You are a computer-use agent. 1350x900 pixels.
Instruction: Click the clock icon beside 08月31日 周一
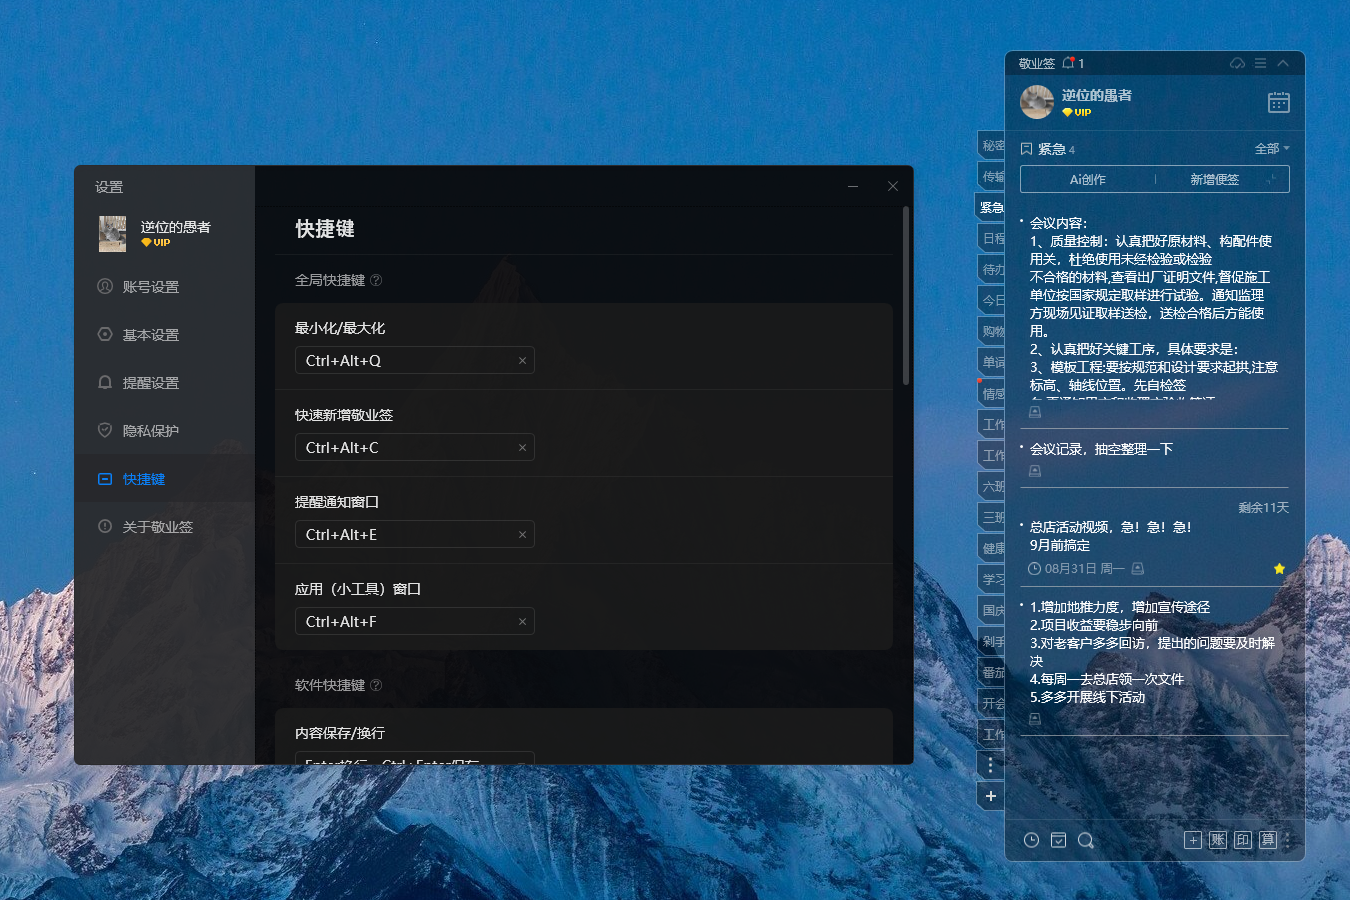click(x=1035, y=568)
